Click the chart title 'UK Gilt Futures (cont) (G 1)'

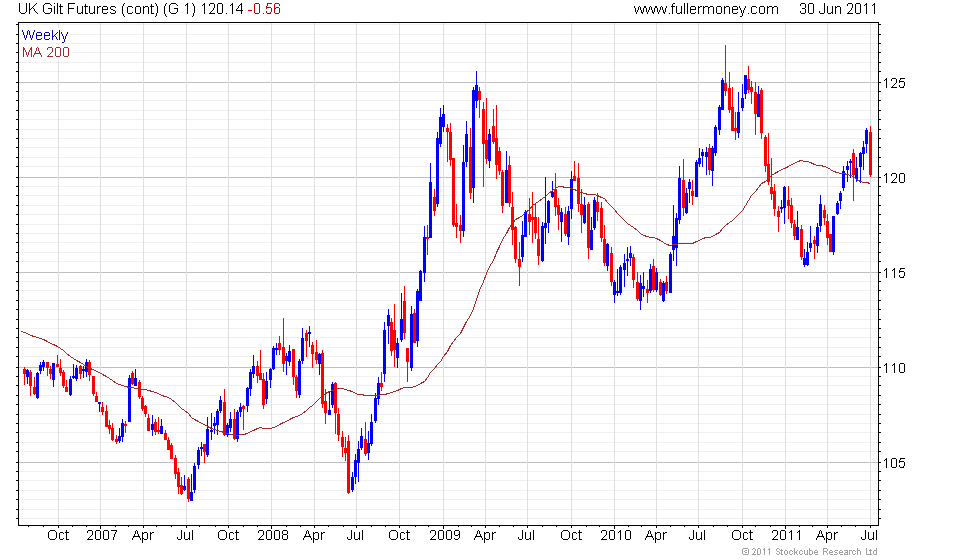tap(107, 9)
